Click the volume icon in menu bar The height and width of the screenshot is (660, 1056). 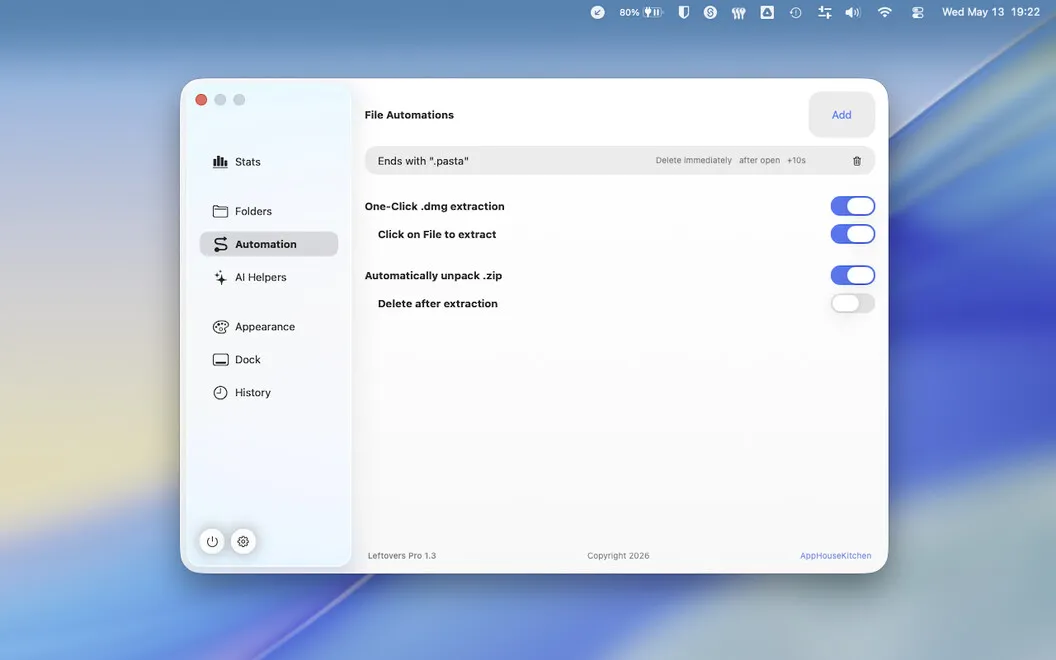tap(853, 12)
